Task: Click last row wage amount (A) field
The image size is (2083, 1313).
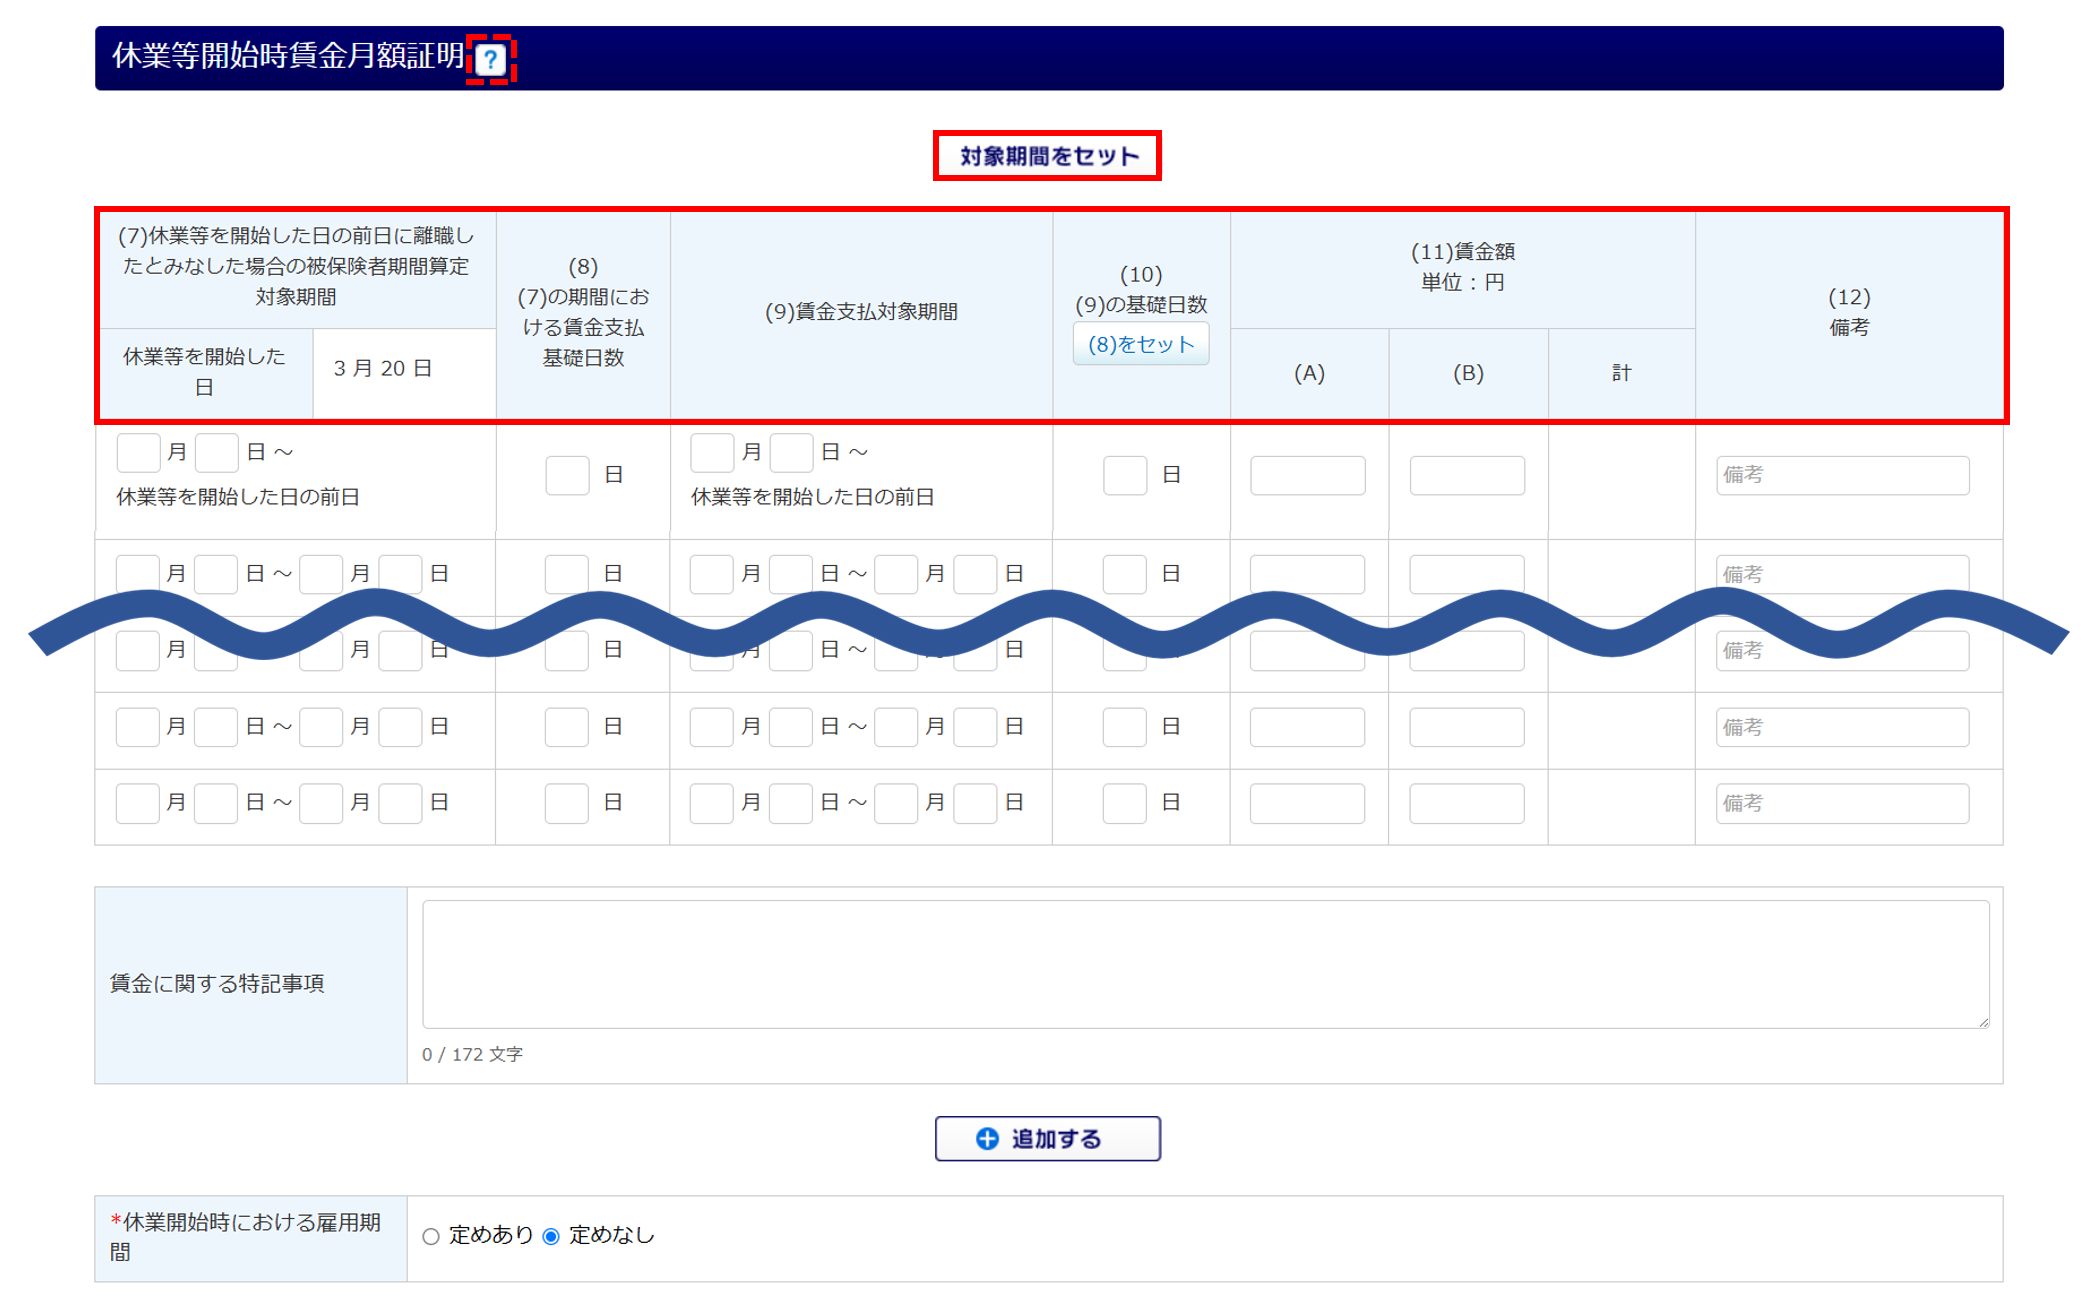Action: pyautogui.click(x=1307, y=803)
